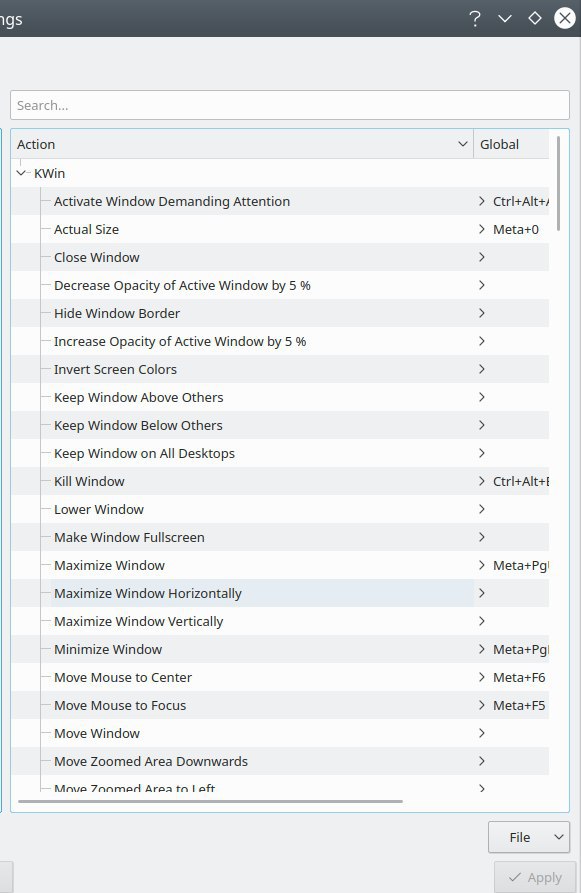Expand the Move Mouse to Center chevron
Screen dimensions: 581x893
point(482,677)
